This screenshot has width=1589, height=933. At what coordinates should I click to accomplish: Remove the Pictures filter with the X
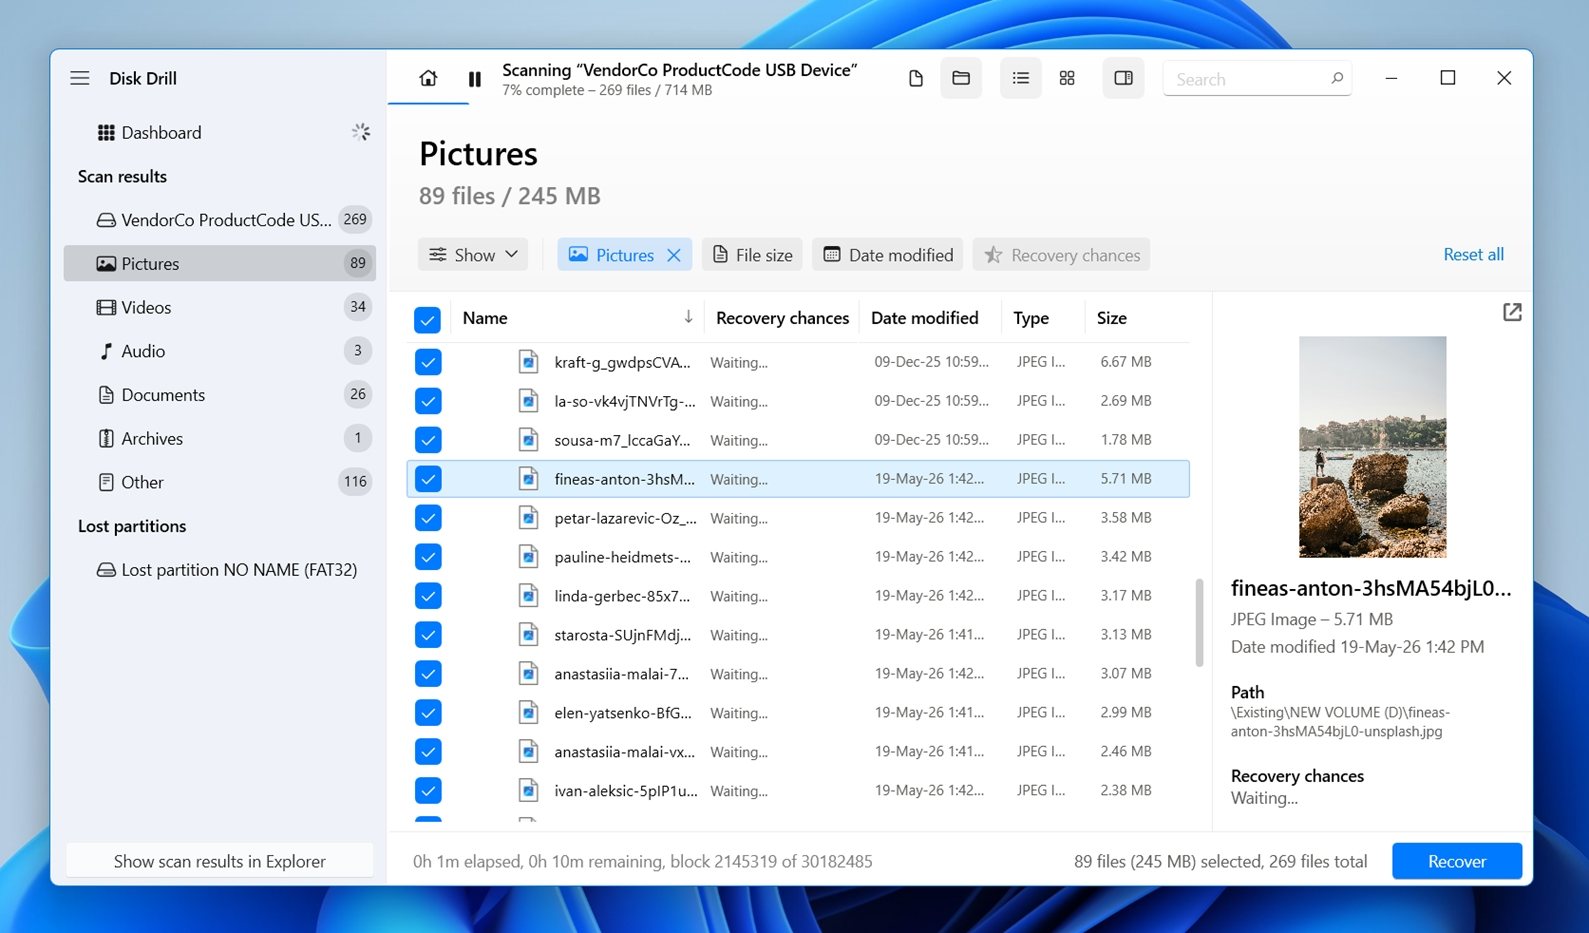coord(674,255)
